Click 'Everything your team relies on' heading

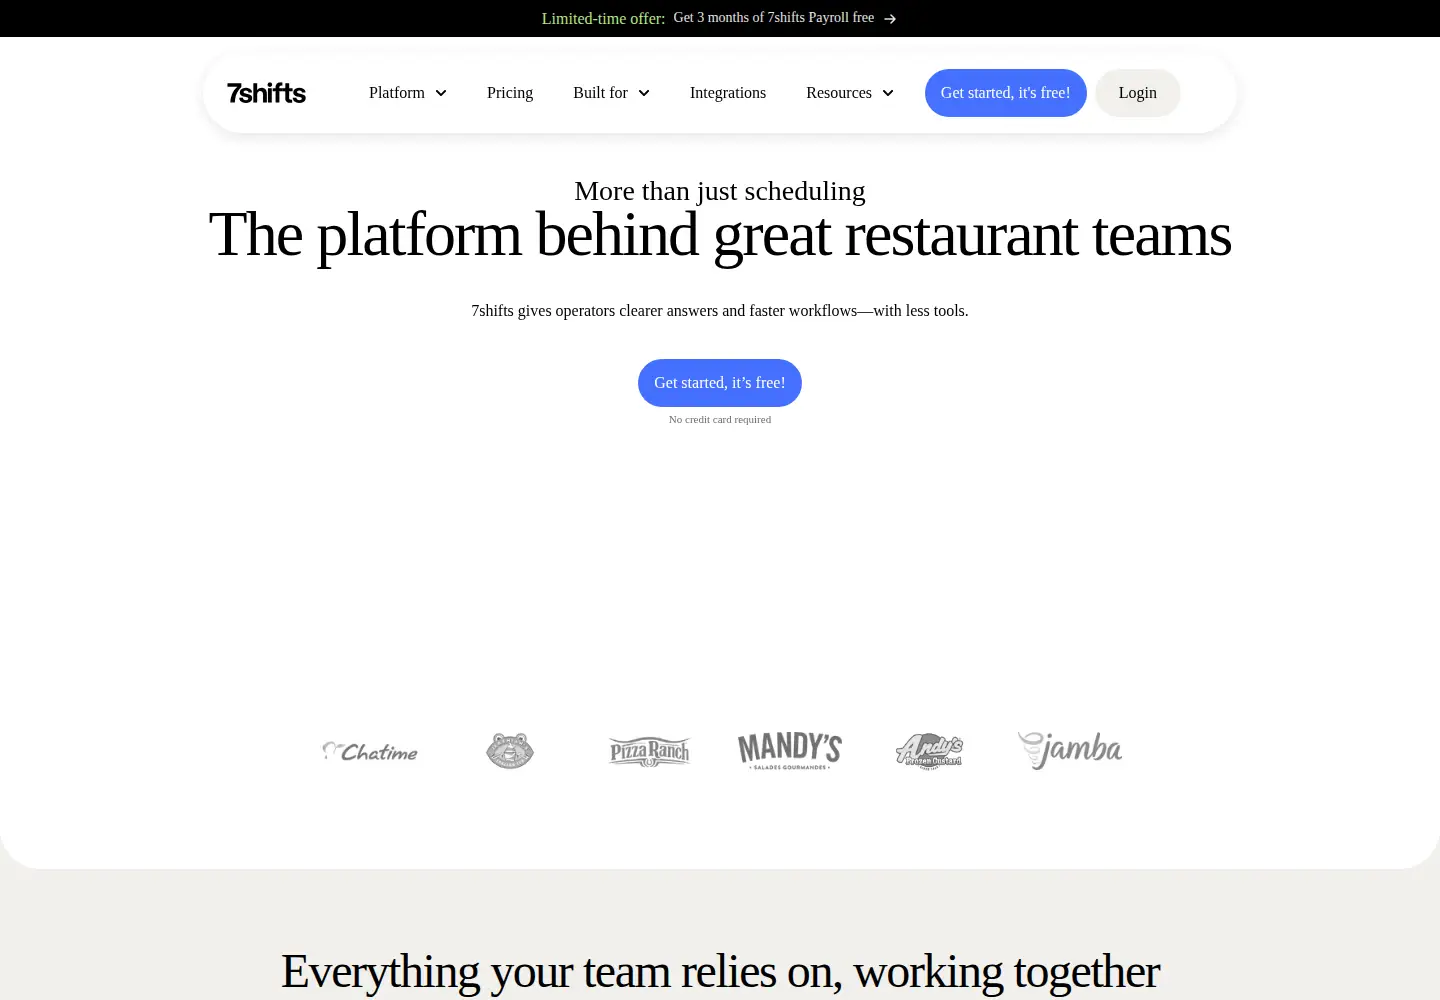click(720, 972)
